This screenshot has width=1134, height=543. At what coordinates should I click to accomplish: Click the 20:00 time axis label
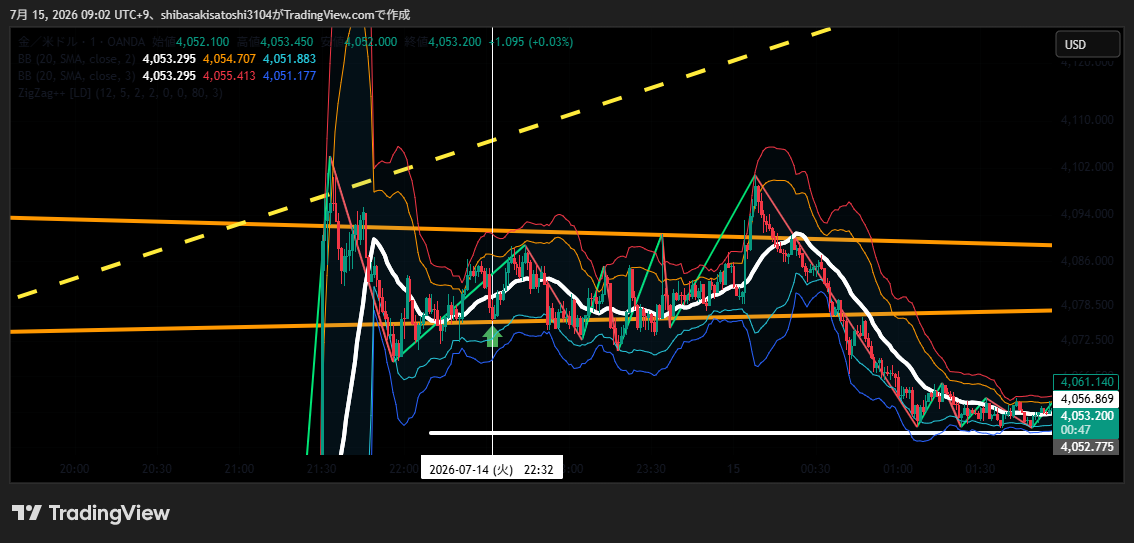click(74, 469)
